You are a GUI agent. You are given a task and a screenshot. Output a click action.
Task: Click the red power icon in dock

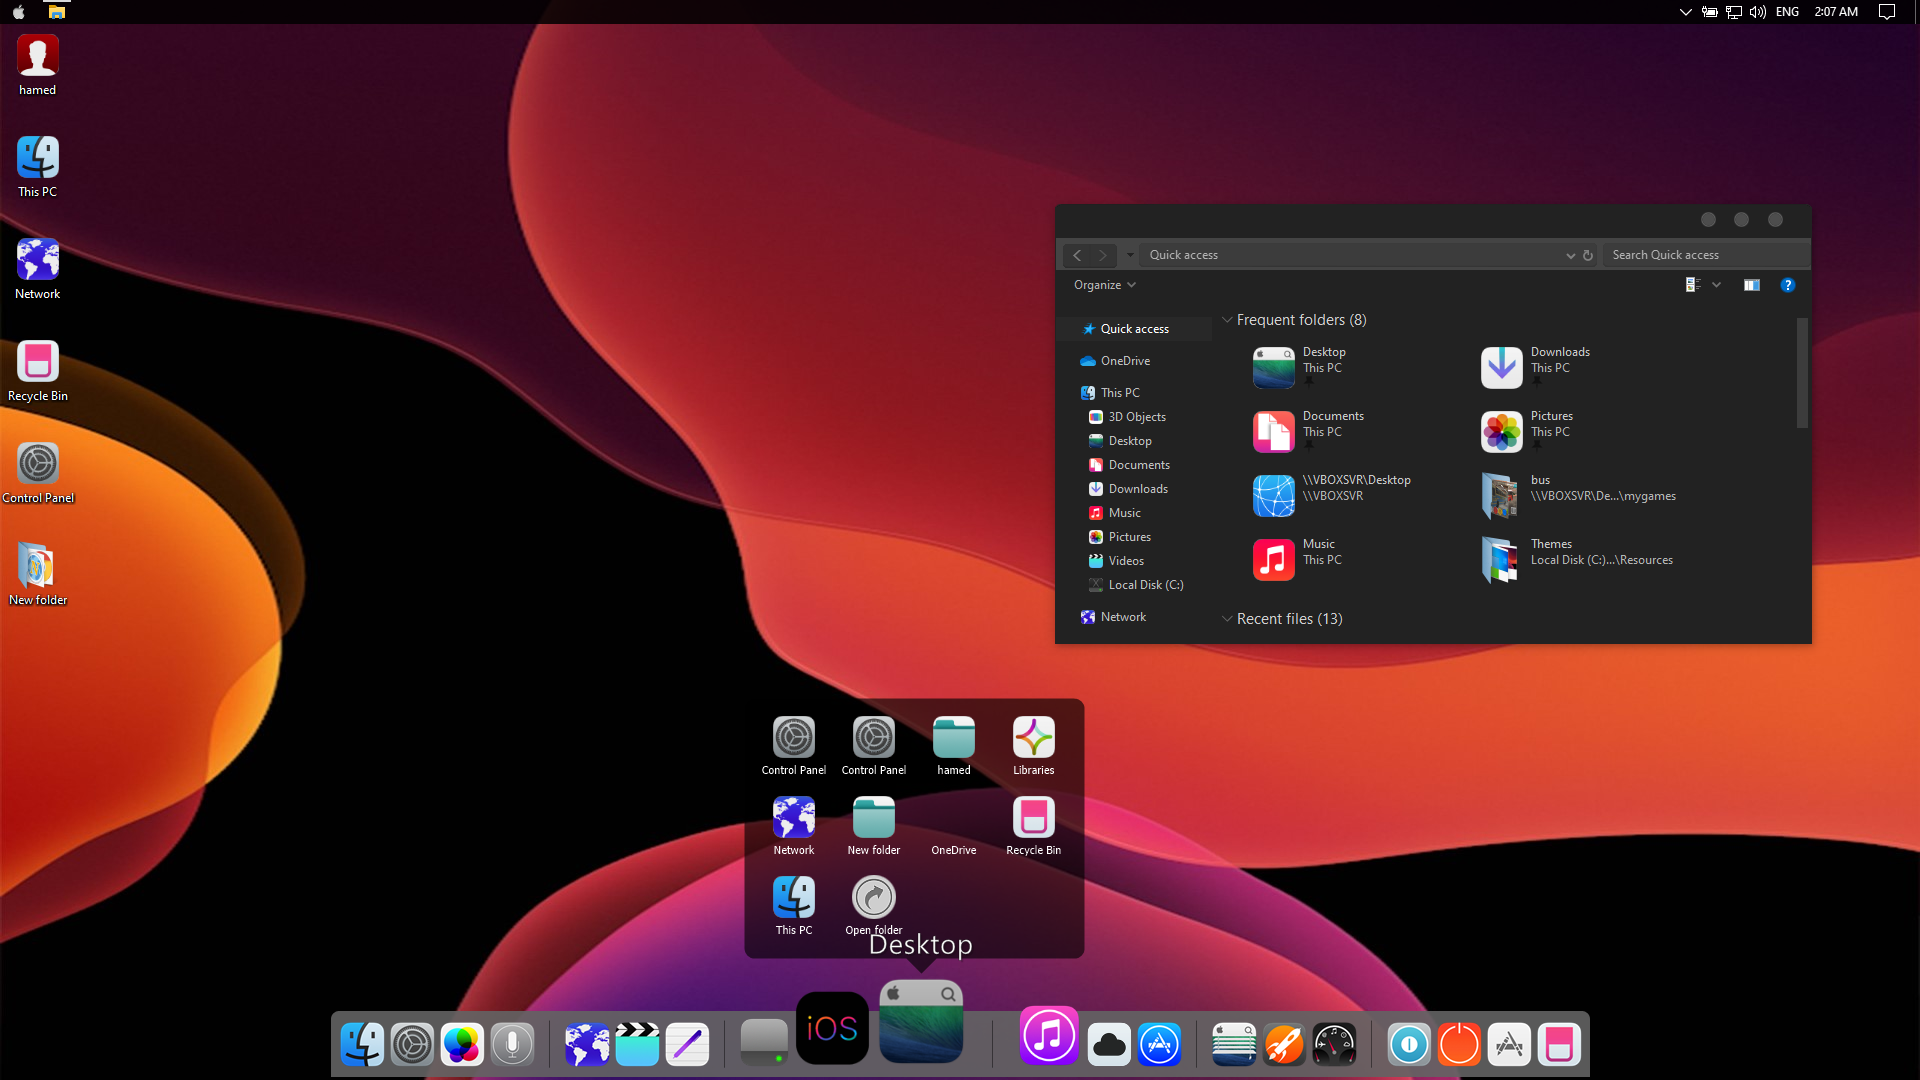point(1459,1045)
